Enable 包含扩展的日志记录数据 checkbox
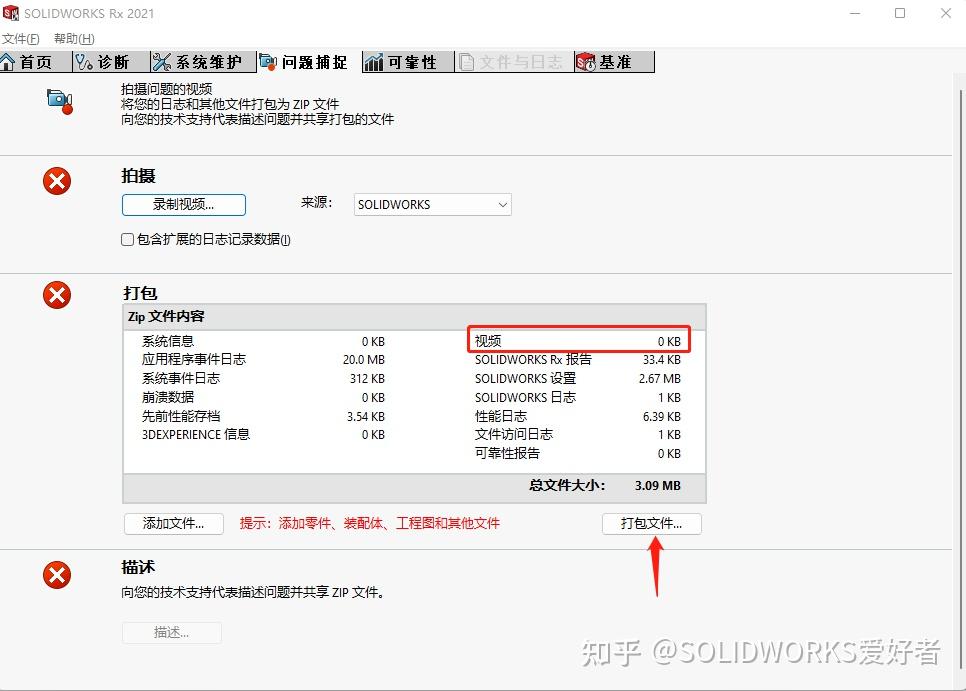Viewport: 966px width, 691px height. point(128,240)
